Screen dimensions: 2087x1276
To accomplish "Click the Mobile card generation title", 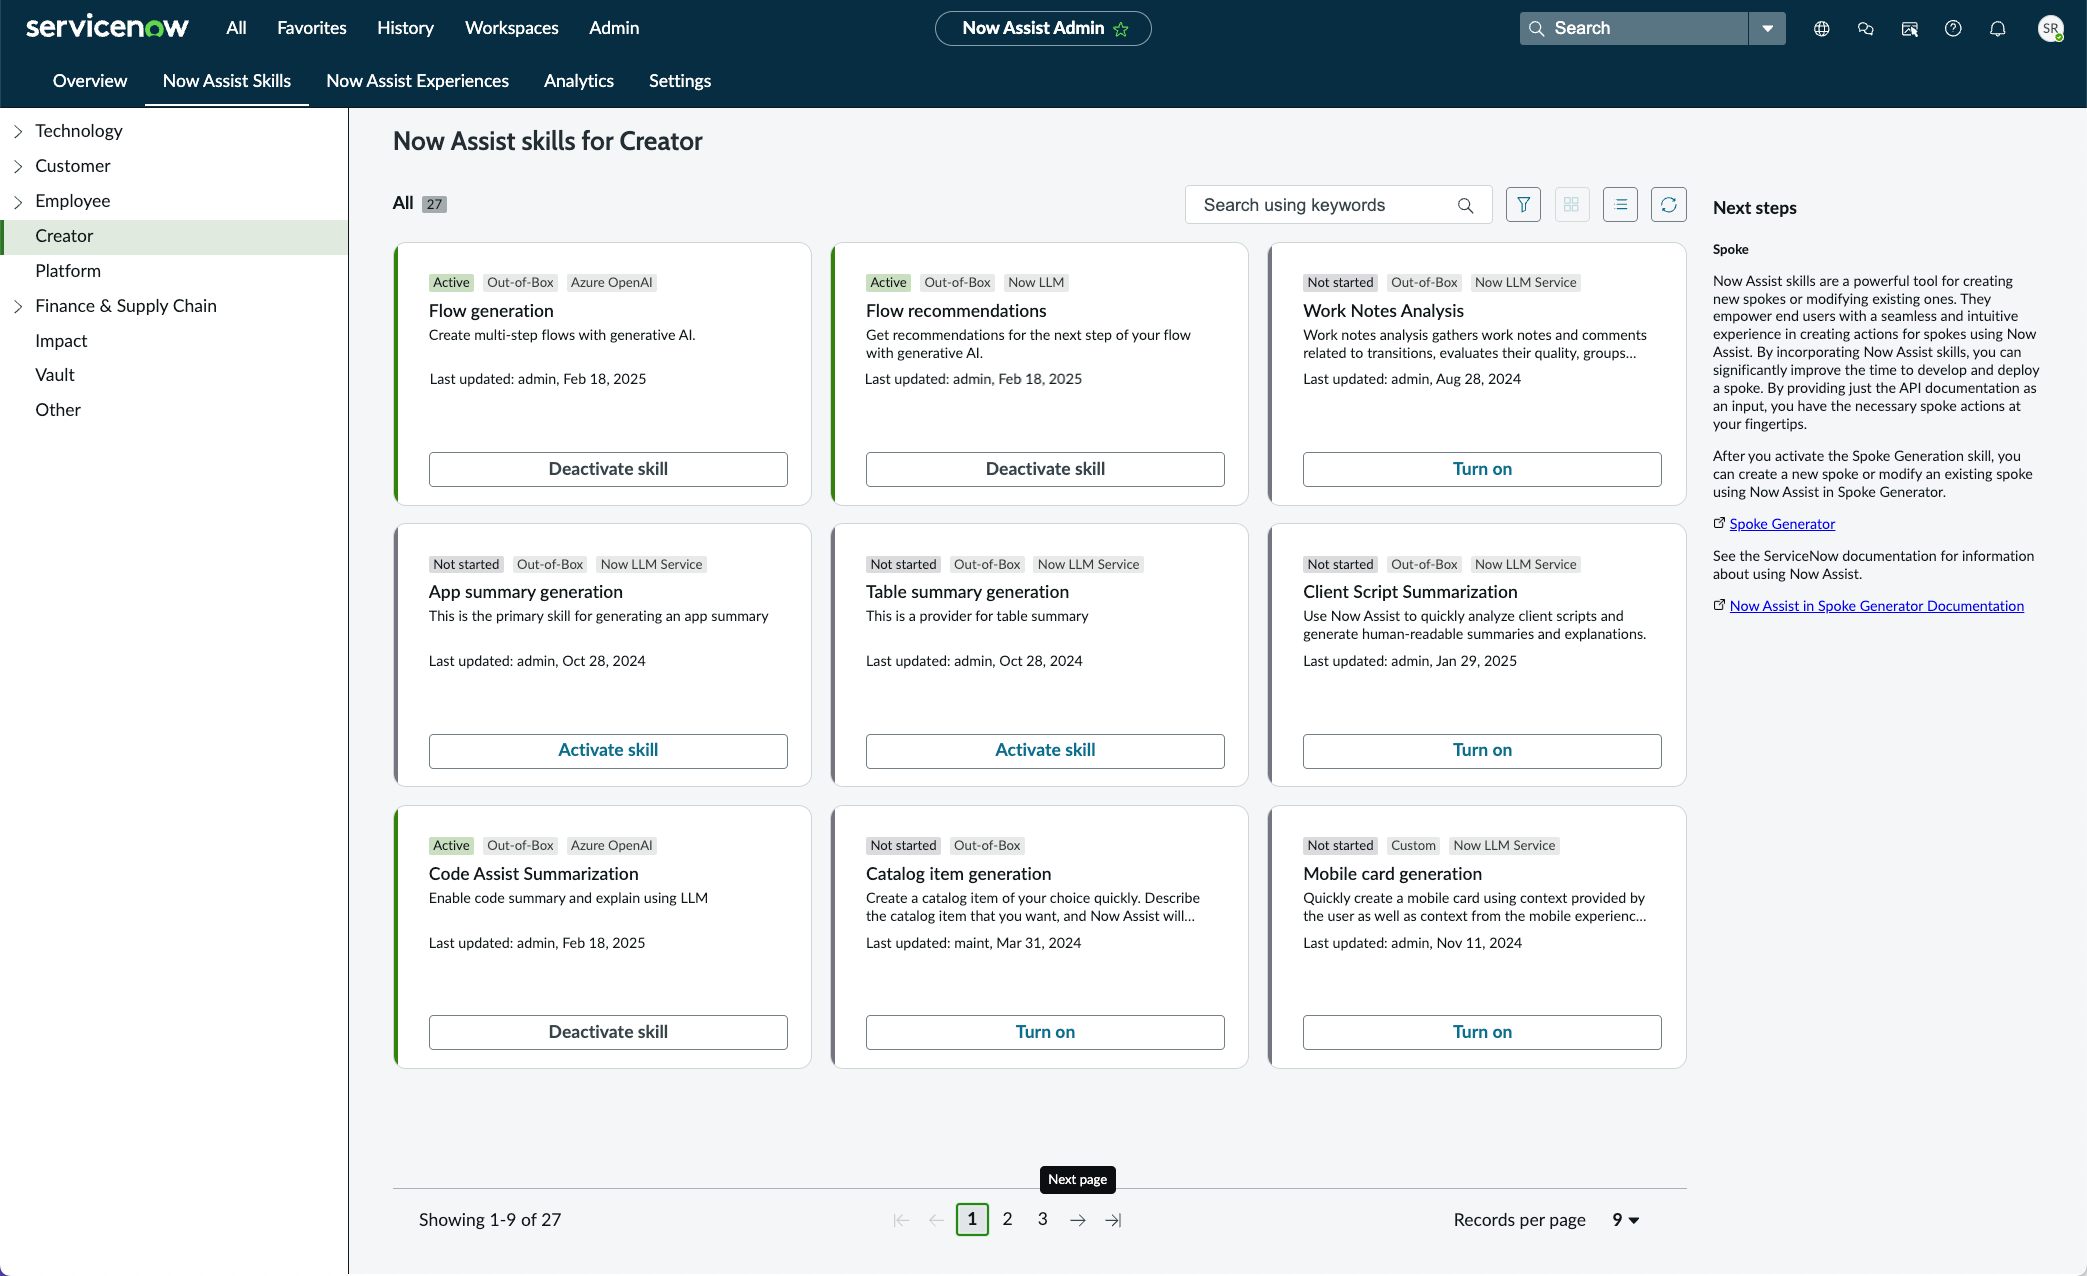I will tap(1392, 874).
